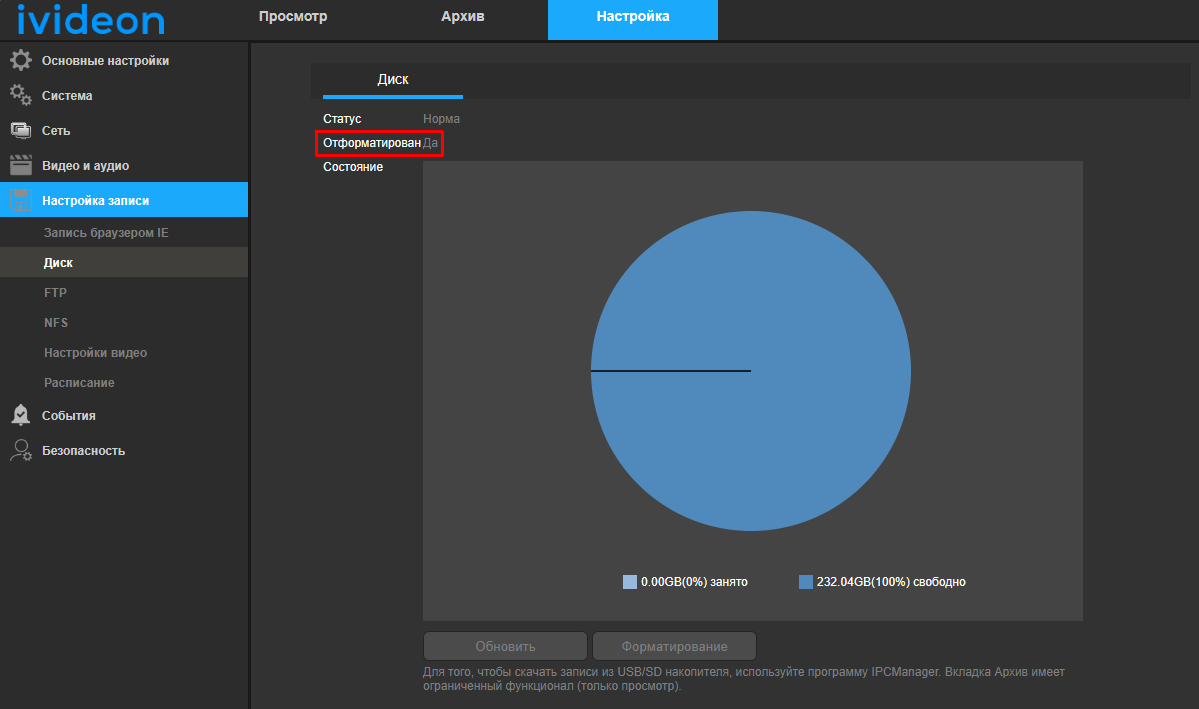This screenshot has height=709, width=1199.
Task: Click the gear icon for Основные настройки
Action: [21, 60]
